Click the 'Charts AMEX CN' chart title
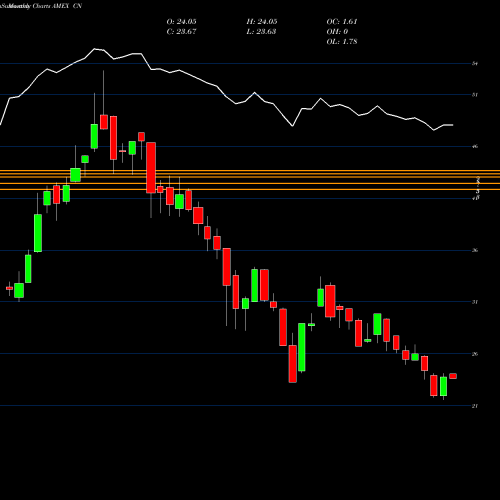500x500 pixels. coord(57,6)
